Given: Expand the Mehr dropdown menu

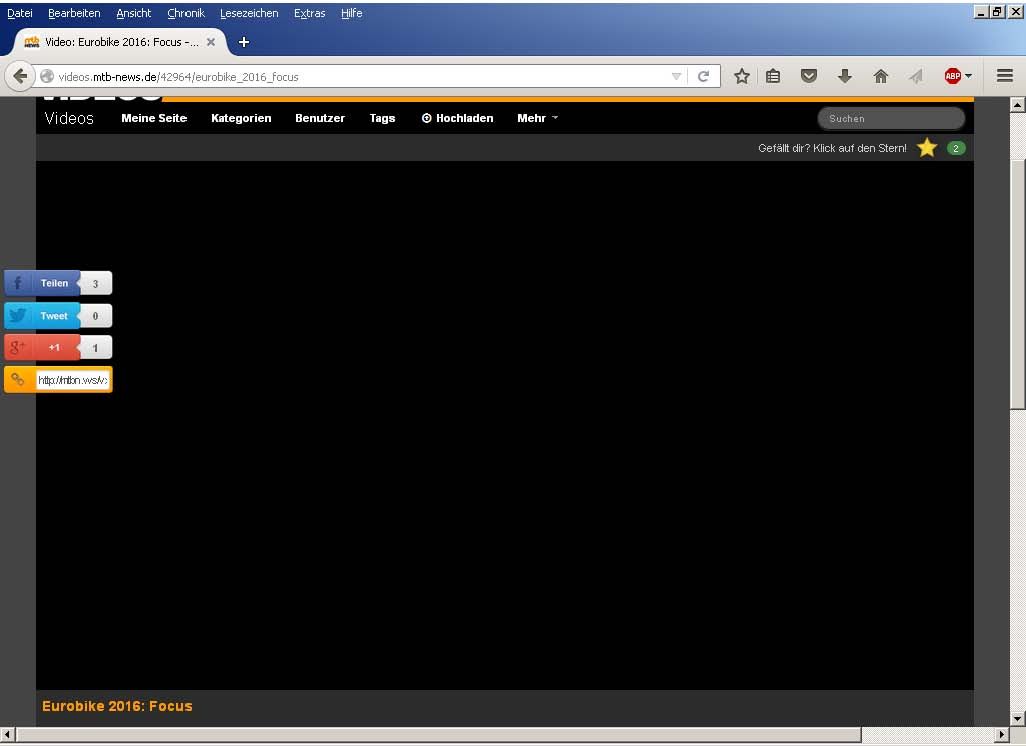Looking at the screenshot, I should click(537, 118).
